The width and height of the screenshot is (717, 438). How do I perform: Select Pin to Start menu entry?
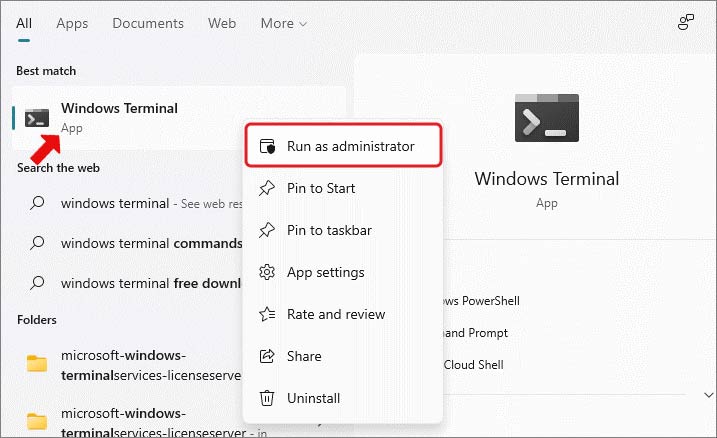point(343,188)
